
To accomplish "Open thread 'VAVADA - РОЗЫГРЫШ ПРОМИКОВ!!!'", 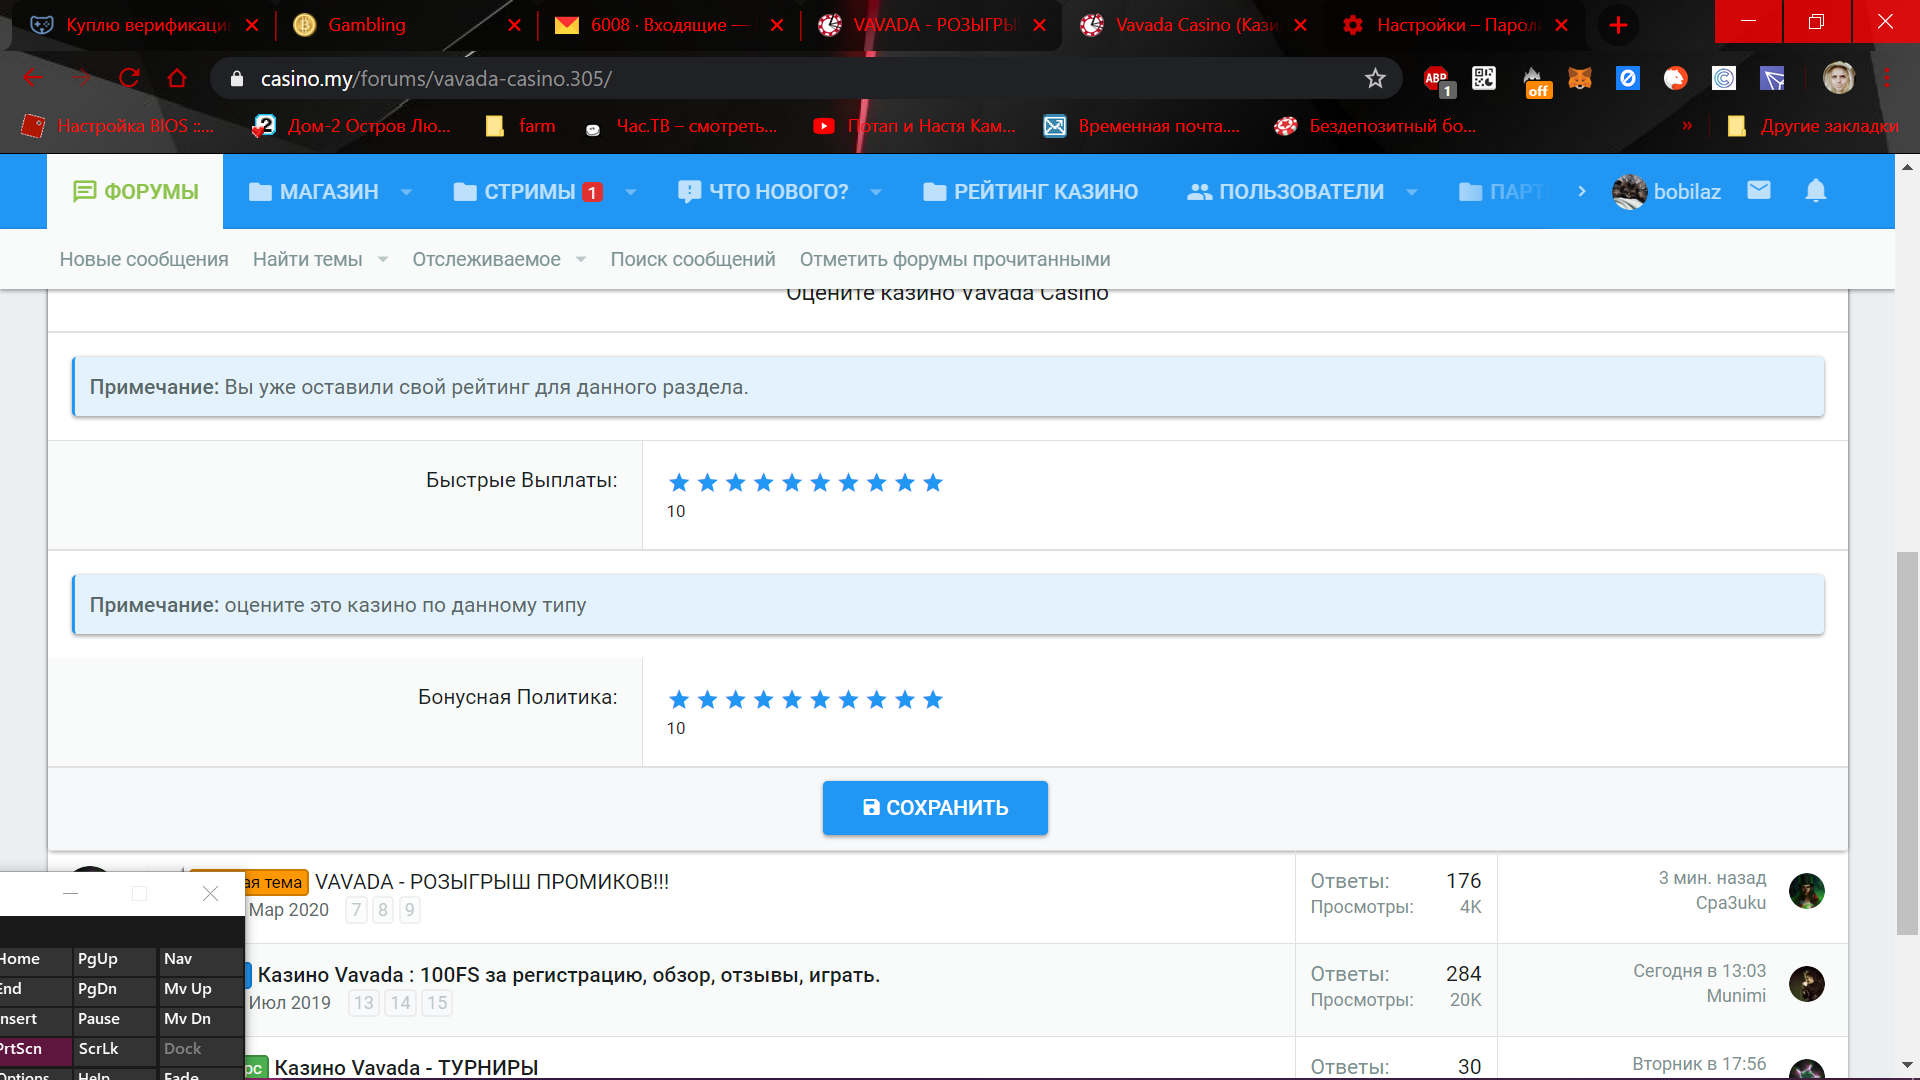I will coord(492,882).
